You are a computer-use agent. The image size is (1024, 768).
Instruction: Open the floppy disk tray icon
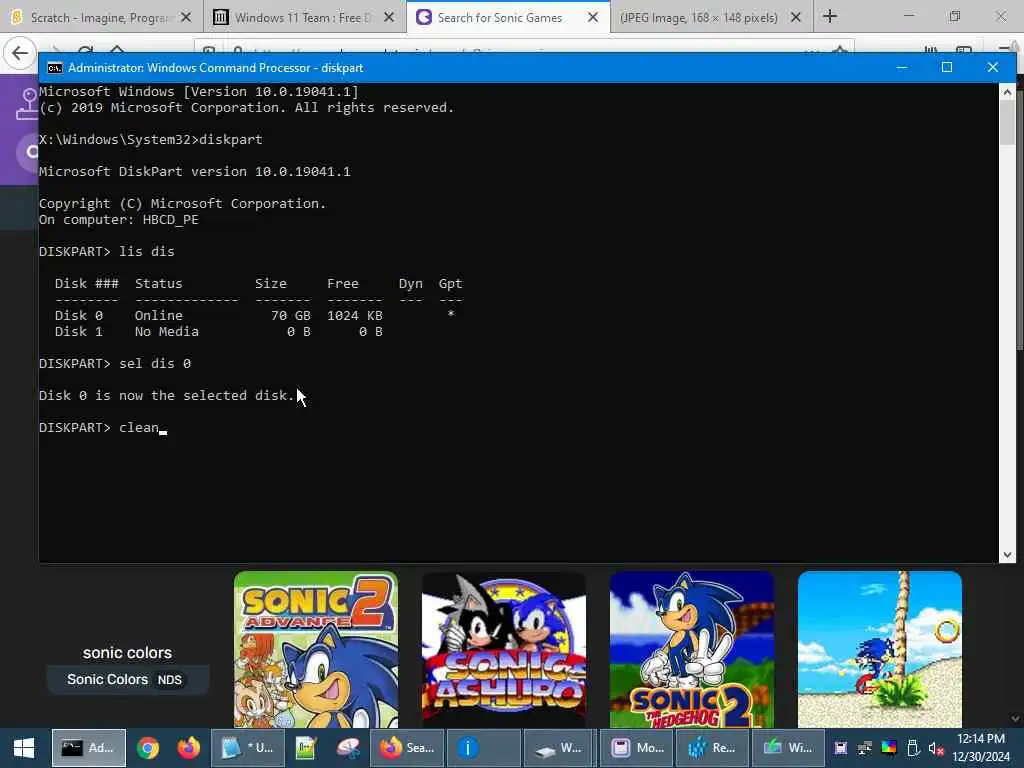840,748
